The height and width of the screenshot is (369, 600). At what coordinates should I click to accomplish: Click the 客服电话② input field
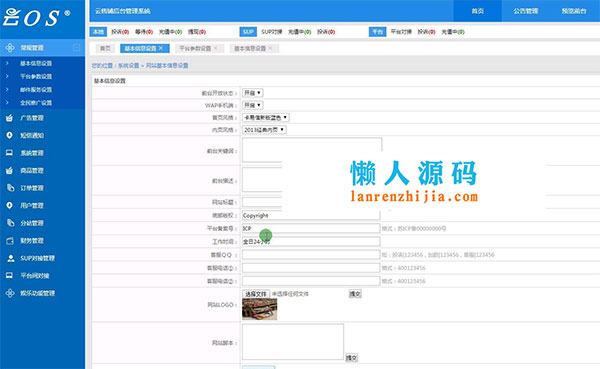click(x=311, y=281)
